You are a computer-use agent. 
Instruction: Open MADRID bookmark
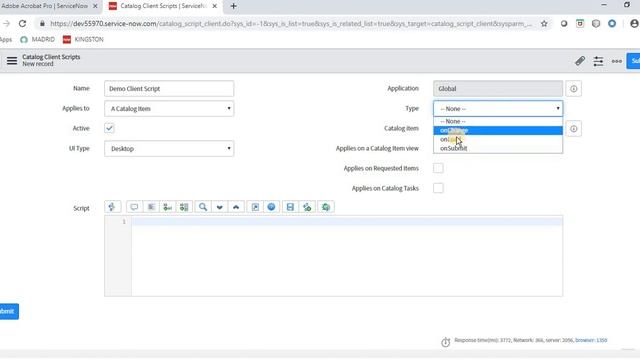(x=38, y=39)
